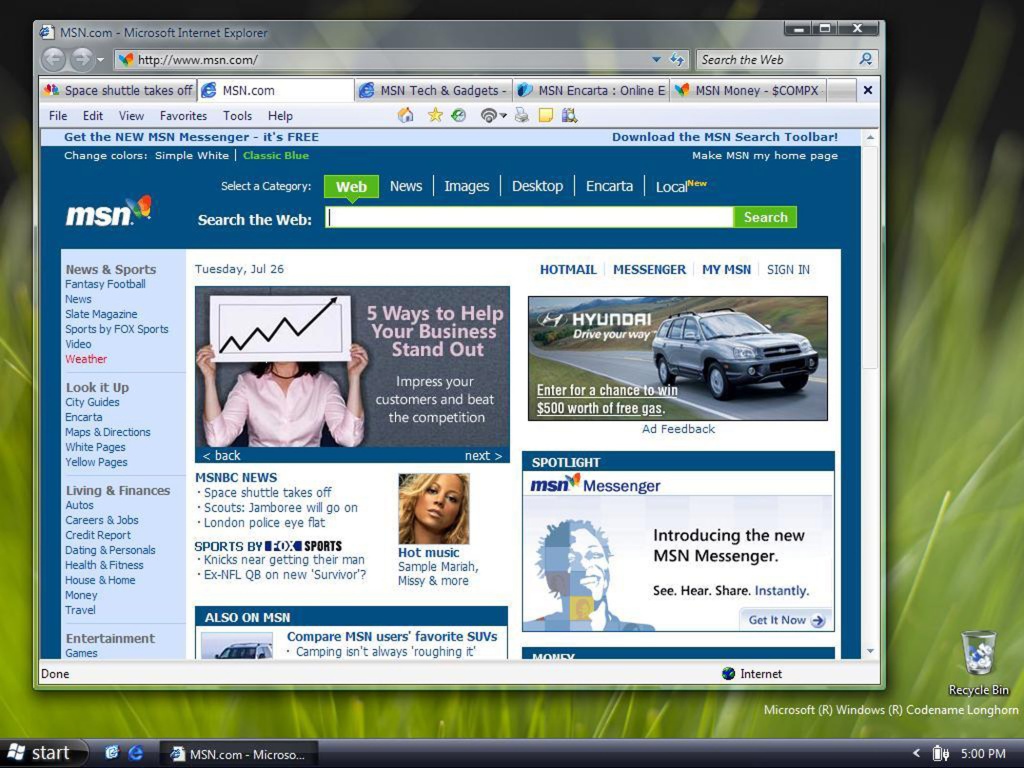Click the Weather link in News & Sports
1024x768 pixels.
86,359
